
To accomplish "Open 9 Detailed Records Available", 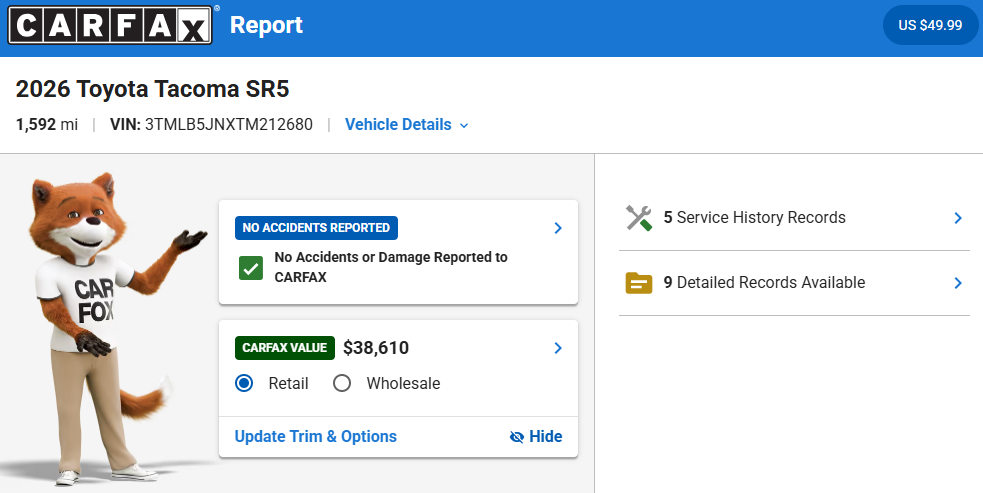I will (794, 283).
